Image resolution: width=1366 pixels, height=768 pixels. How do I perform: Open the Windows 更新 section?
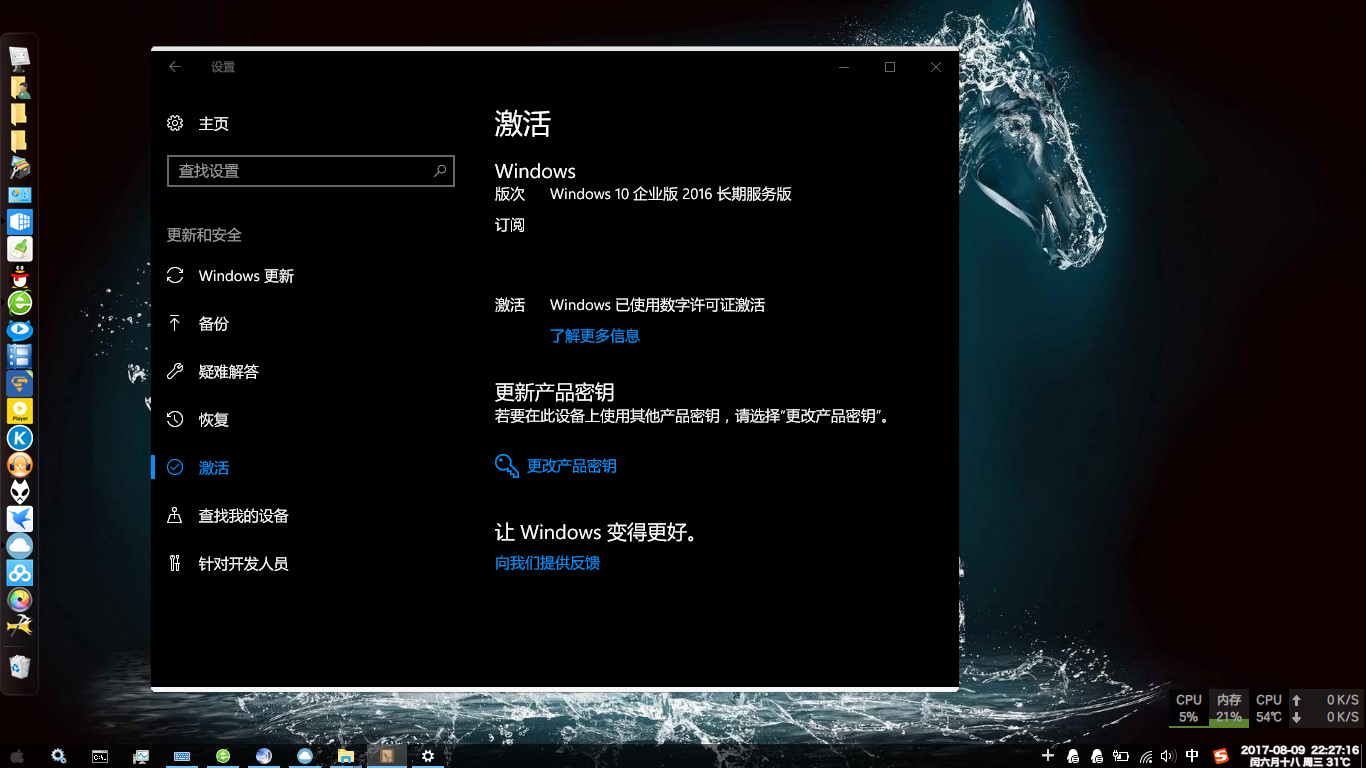231,276
